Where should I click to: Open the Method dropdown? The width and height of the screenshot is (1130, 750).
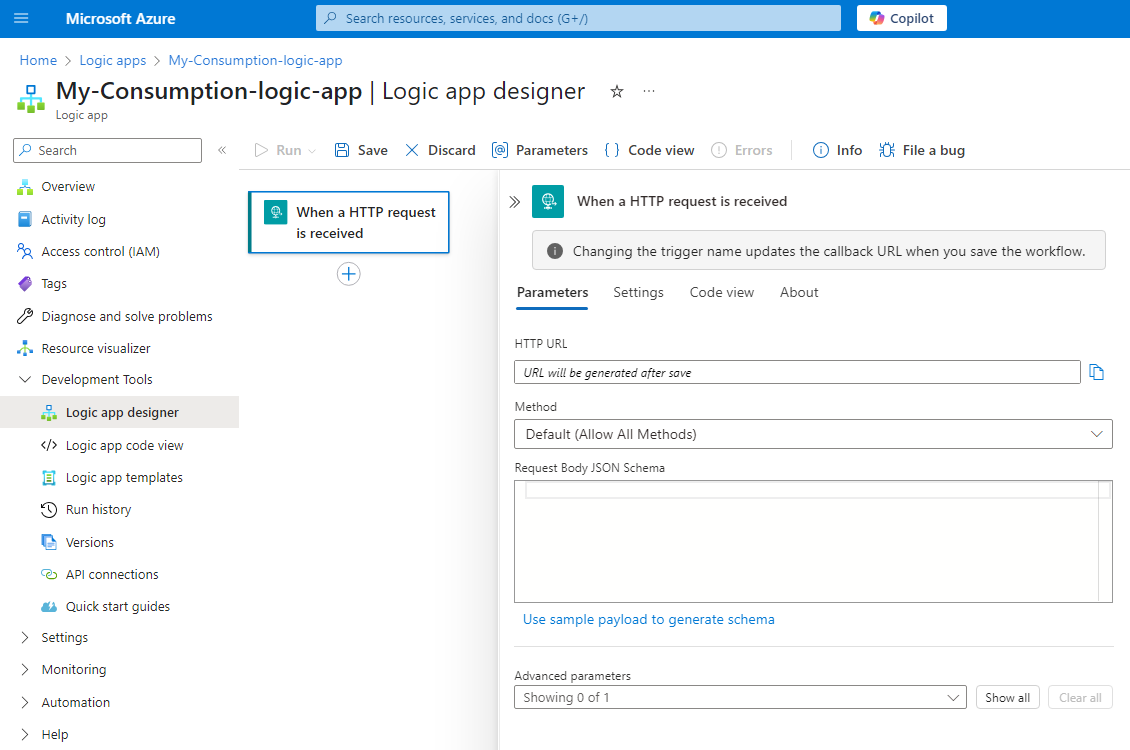pyautogui.click(x=812, y=434)
